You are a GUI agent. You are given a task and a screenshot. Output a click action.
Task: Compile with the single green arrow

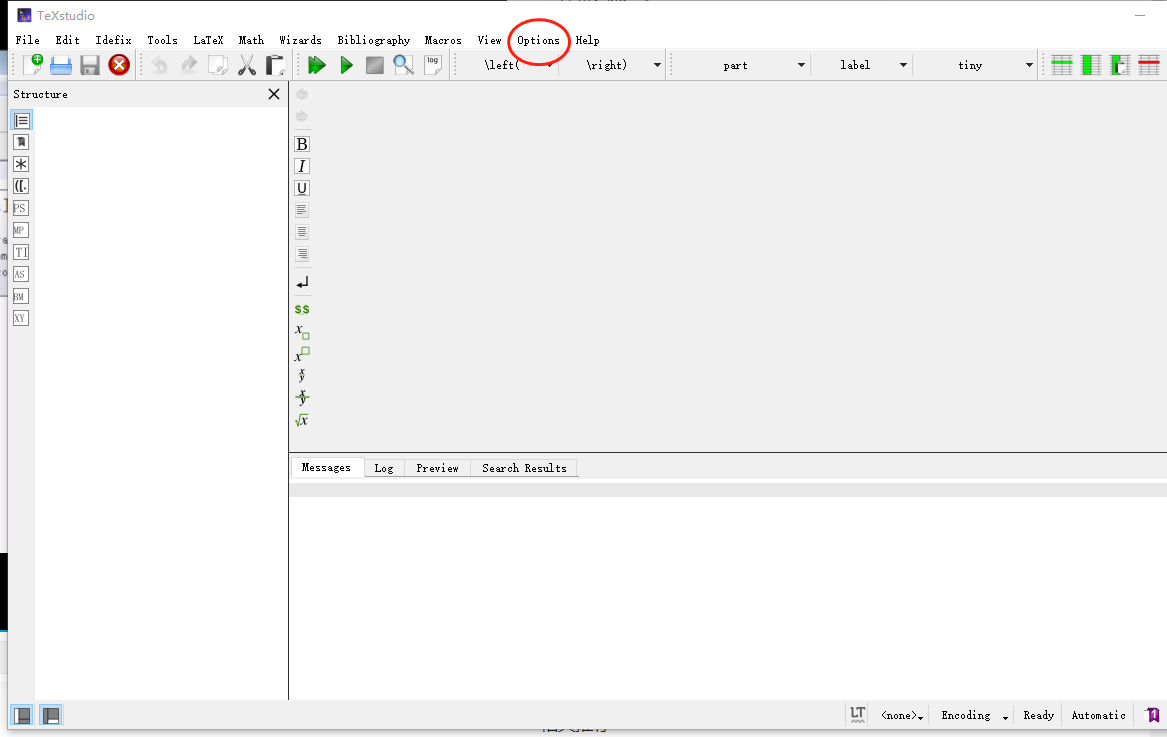pos(346,66)
